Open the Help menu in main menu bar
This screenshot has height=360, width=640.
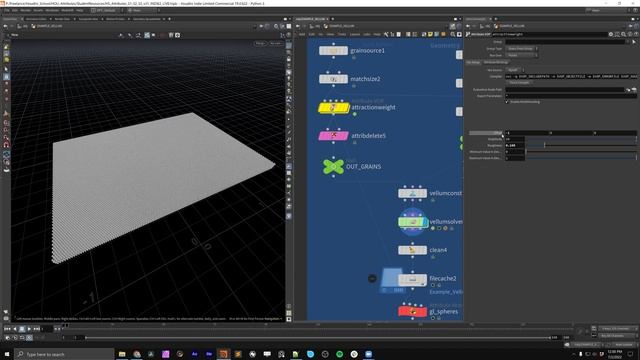click(x=80, y=10)
